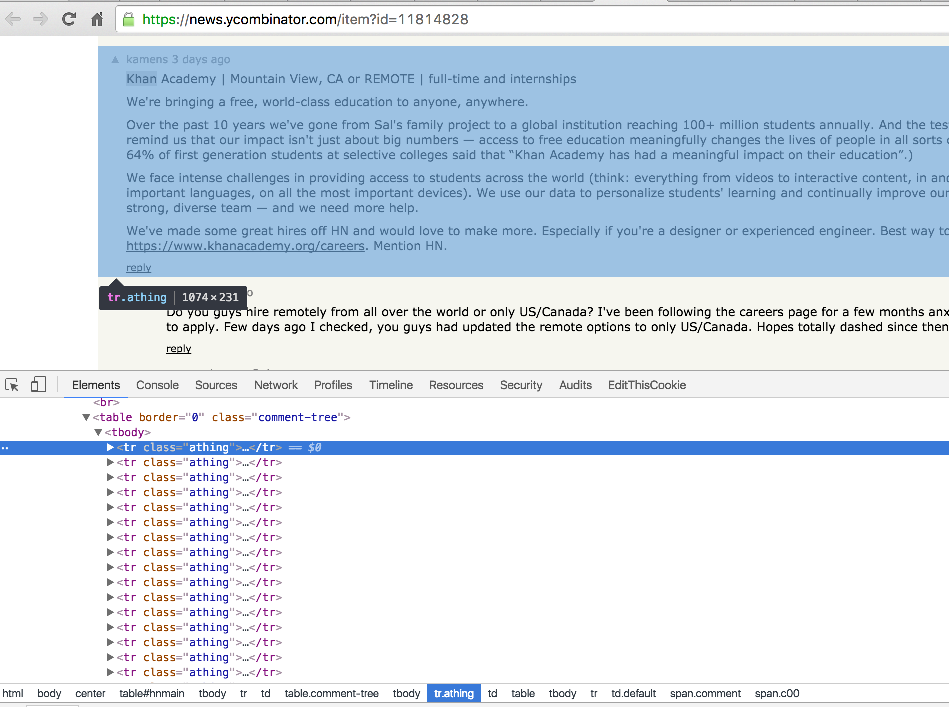Click reply under the Khan Academy post
The image size is (949, 707).
tap(139, 268)
